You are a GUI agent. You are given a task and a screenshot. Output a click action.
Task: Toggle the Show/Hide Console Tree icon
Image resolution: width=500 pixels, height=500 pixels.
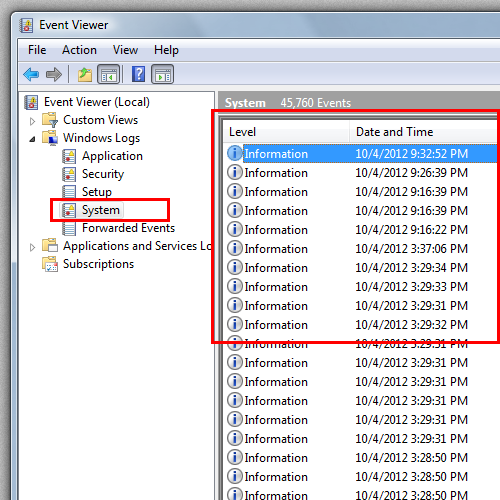[108, 74]
